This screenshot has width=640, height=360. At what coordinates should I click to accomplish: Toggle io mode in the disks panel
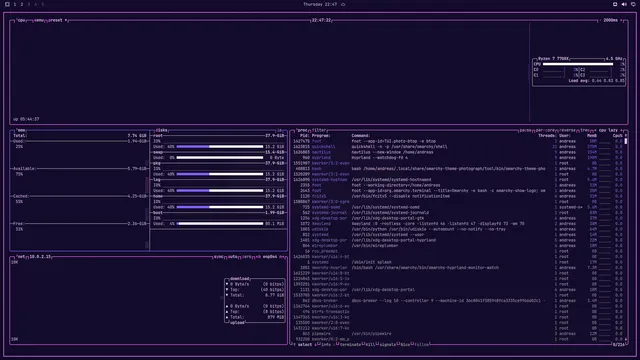[280, 130]
